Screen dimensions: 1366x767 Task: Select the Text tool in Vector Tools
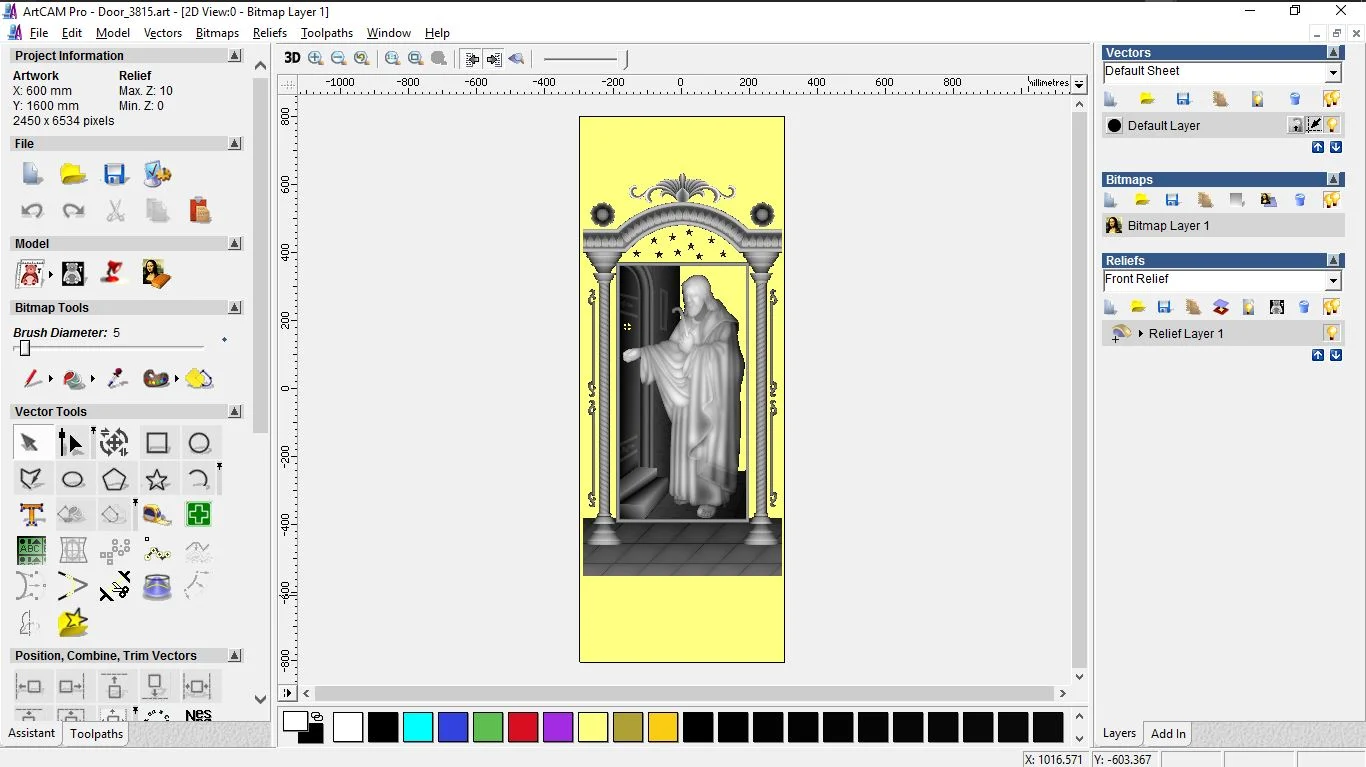click(x=31, y=514)
